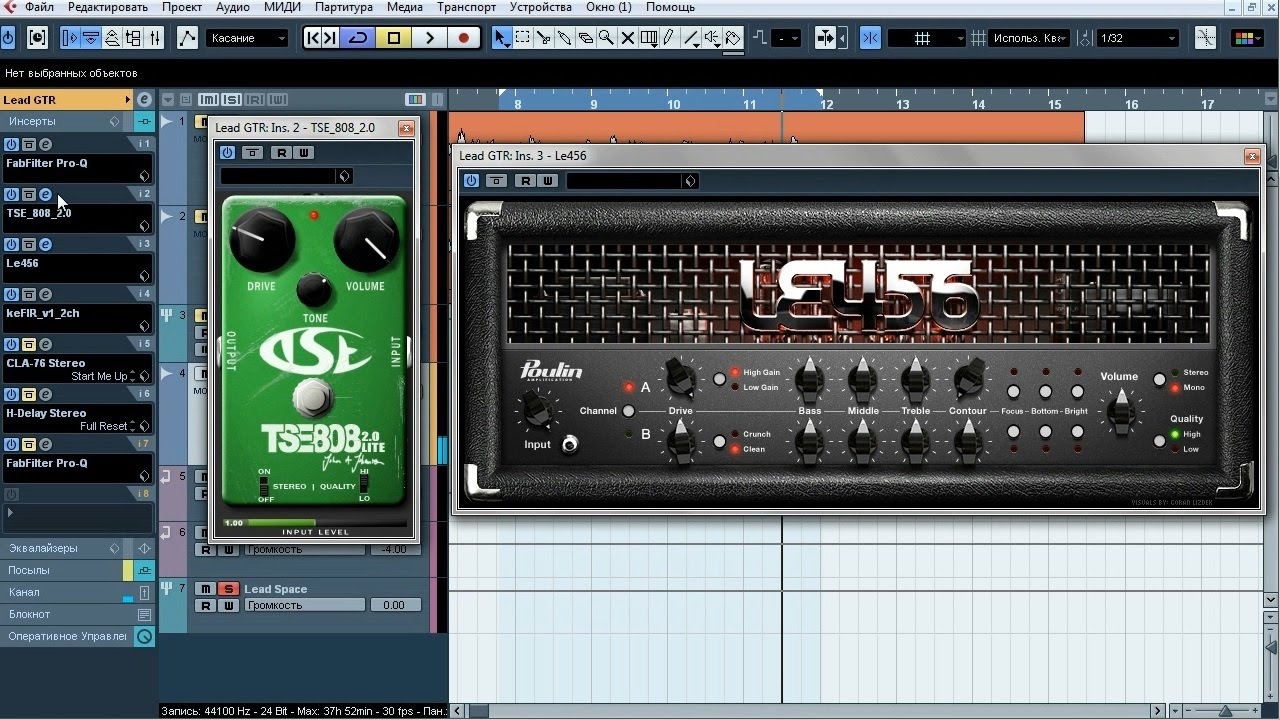Screen dimensions: 1280x720
Task: Select the Time Warp tool
Action: tap(649, 38)
